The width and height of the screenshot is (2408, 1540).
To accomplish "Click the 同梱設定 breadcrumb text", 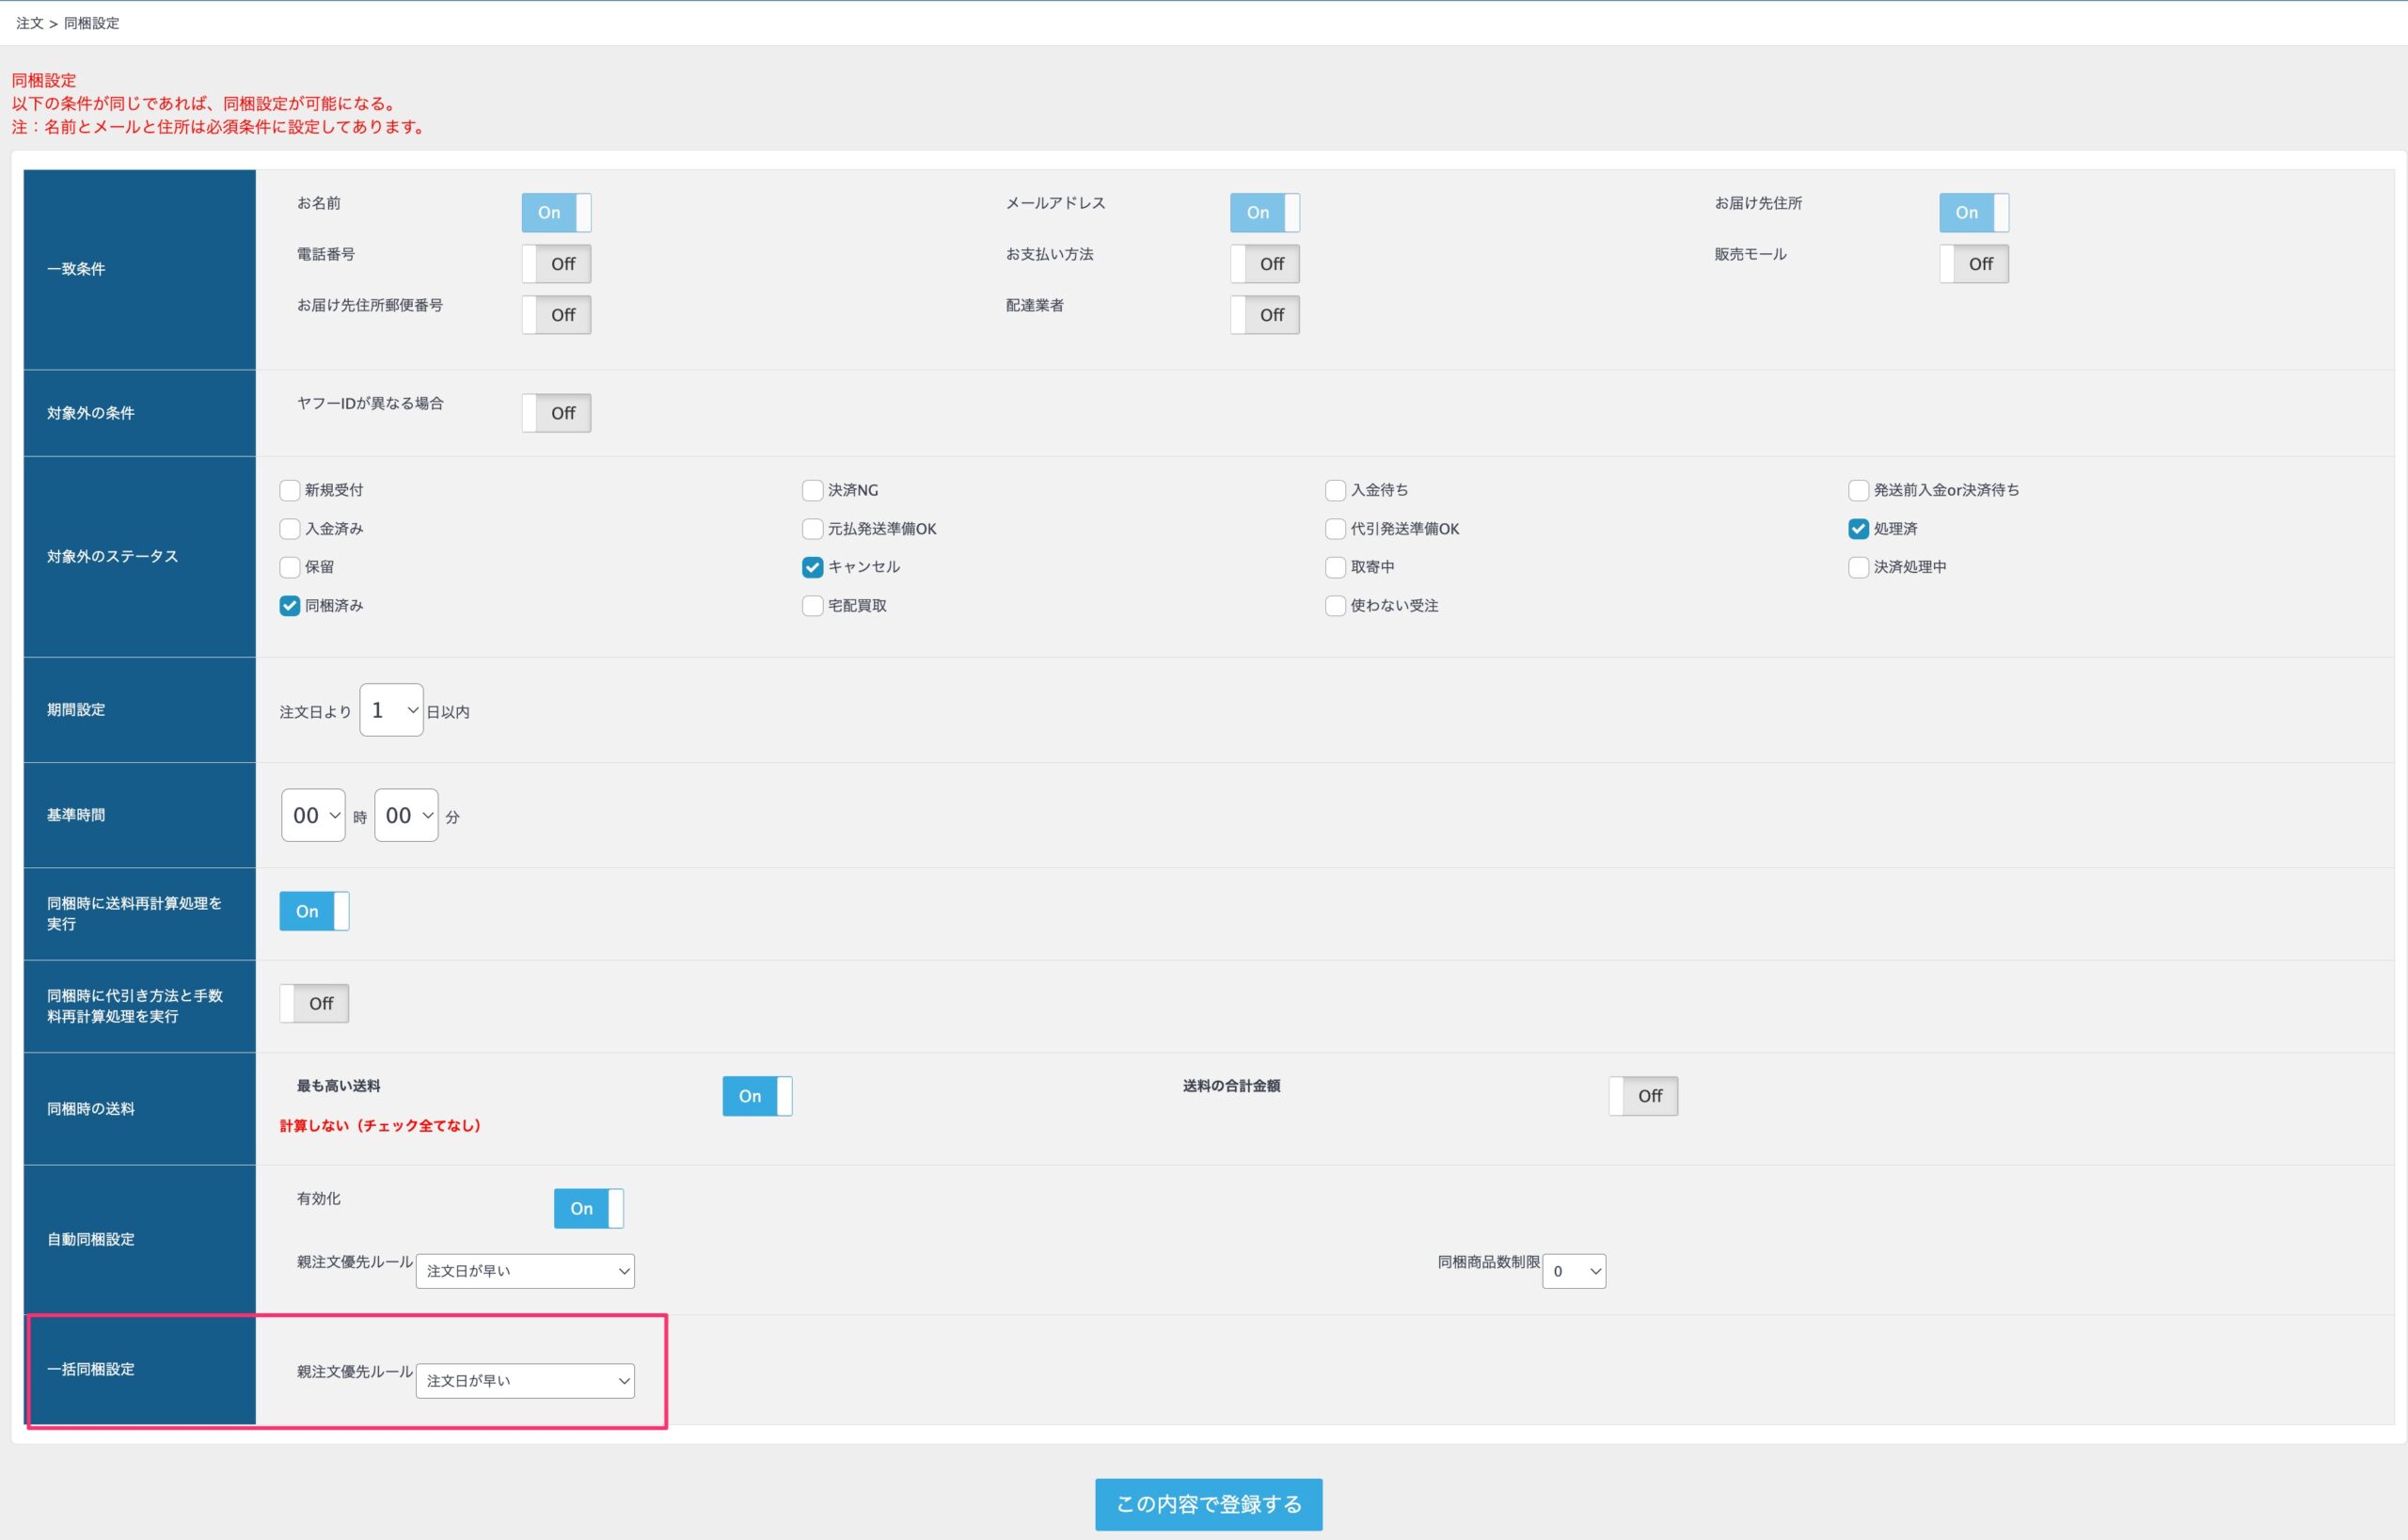I will 91,23.
